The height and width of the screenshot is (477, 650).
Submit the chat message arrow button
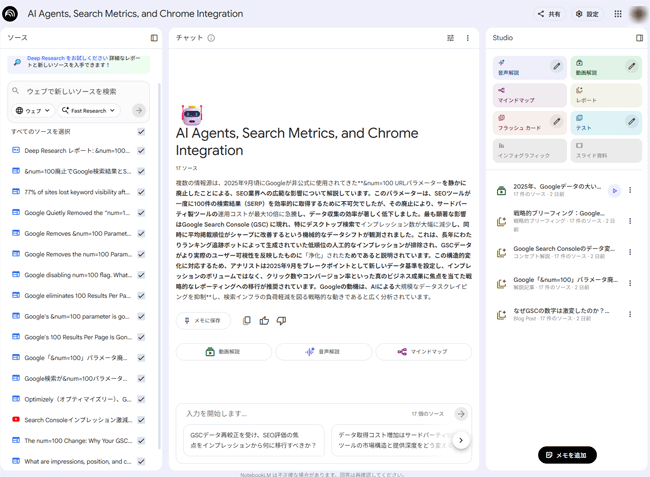pyautogui.click(x=461, y=414)
